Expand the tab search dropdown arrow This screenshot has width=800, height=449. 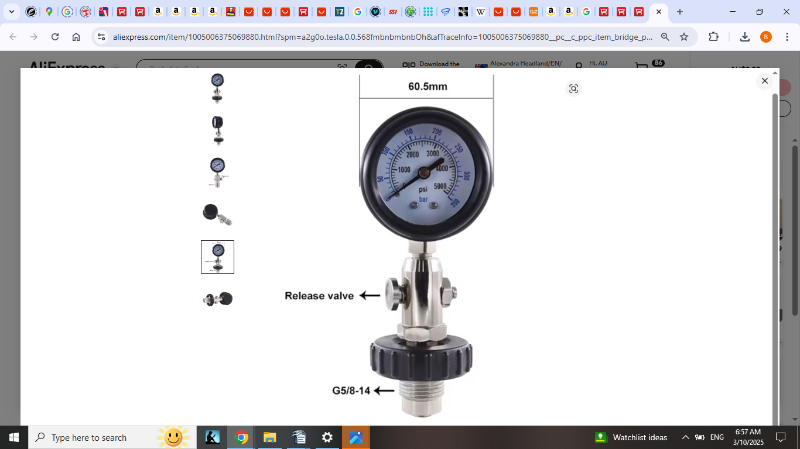tap(11, 12)
